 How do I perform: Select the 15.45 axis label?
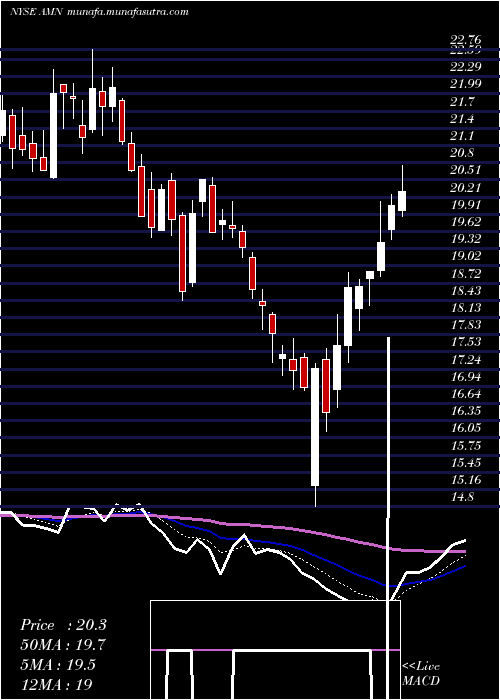point(466,462)
